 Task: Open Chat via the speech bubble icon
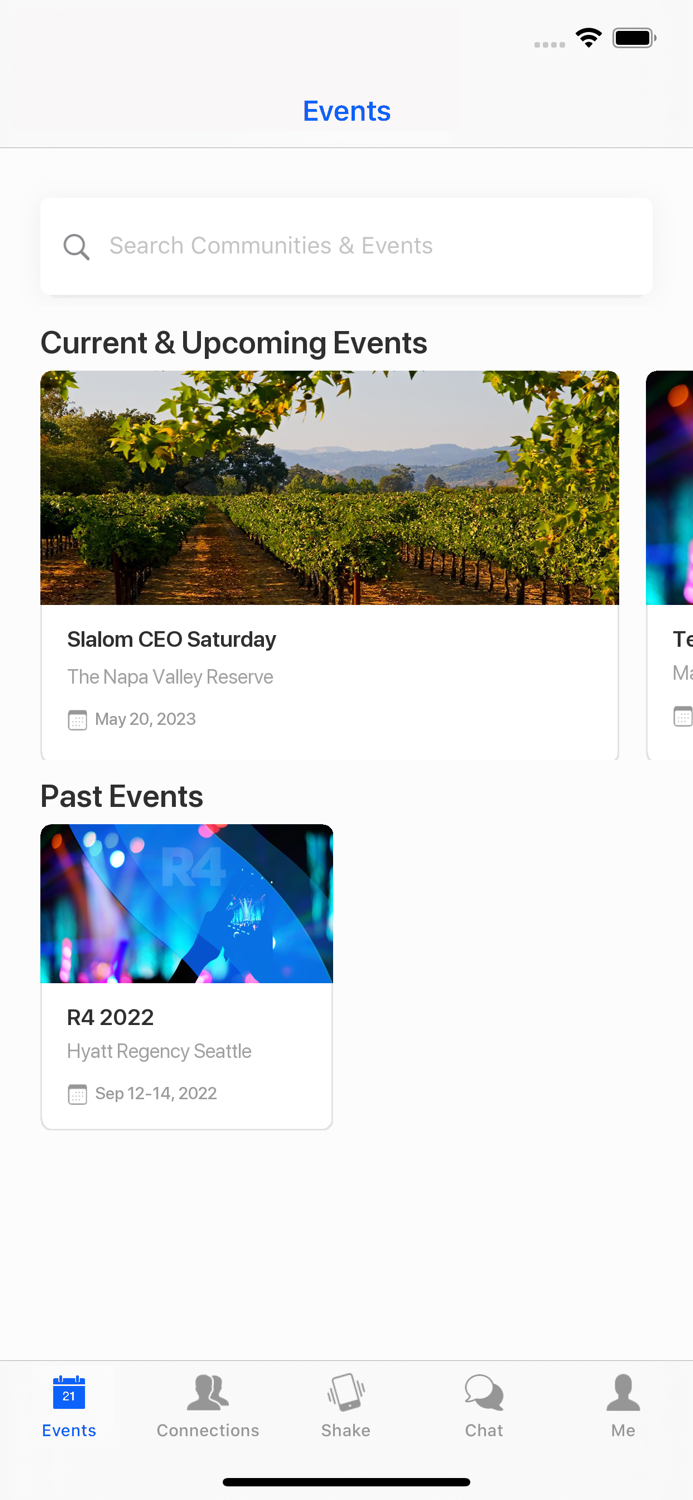click(x=484, y=1390)
